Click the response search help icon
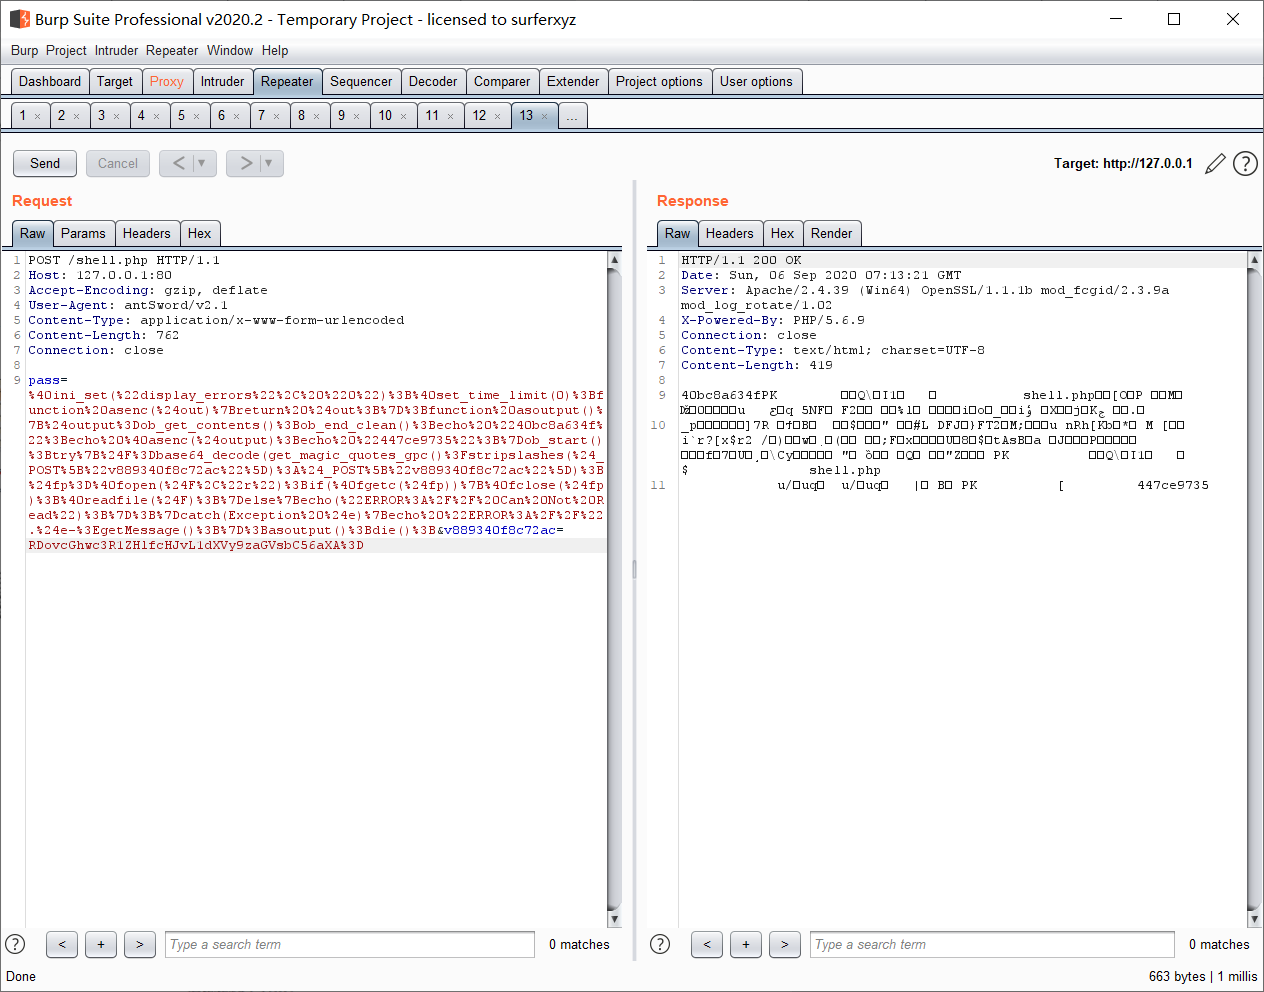This screenshot has width=1264, height=992. pos(660,943)
